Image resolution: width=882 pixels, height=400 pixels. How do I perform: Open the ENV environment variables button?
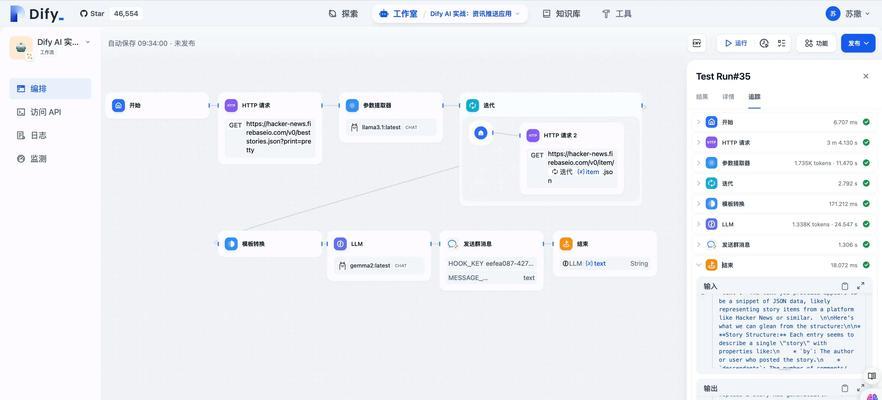coord(697,43)
